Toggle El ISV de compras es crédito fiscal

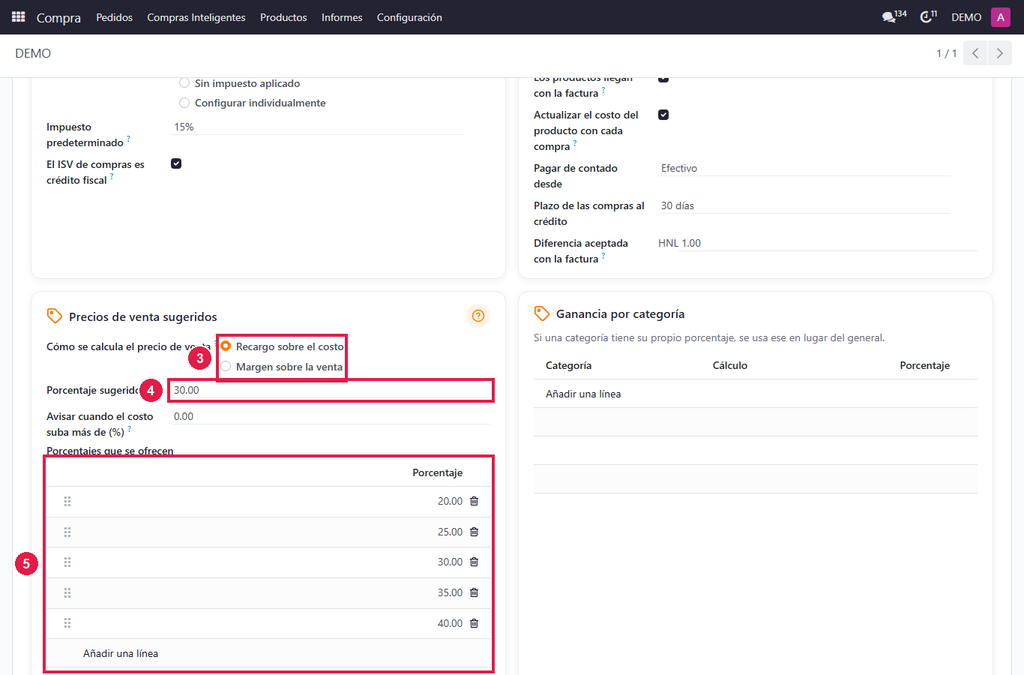176,164
